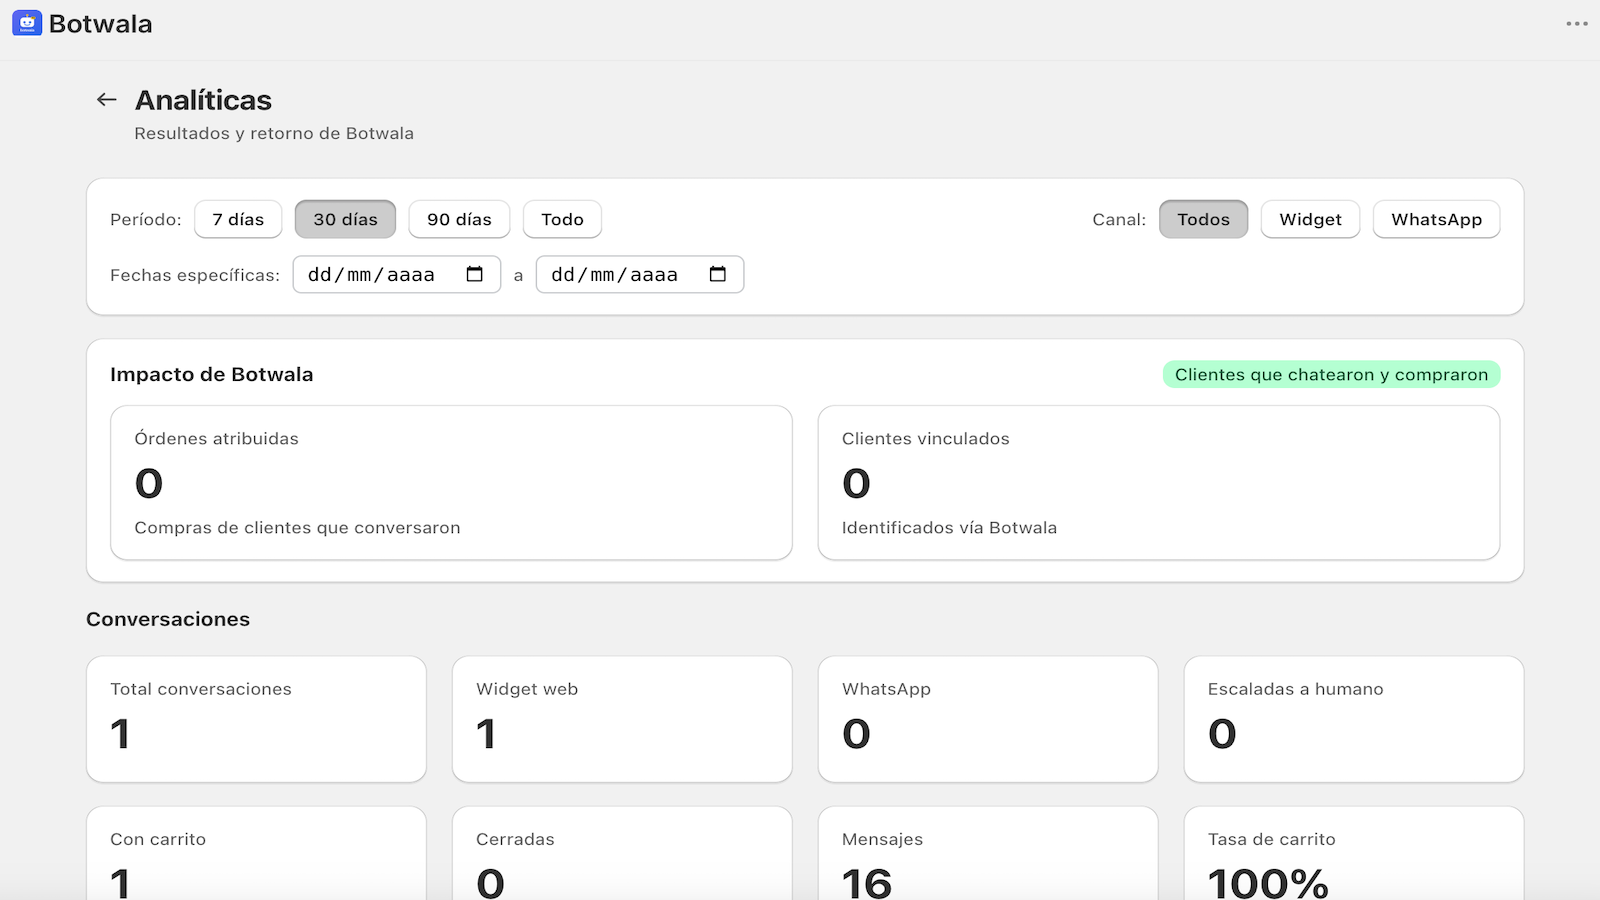Open the start date calendar picker icon
This screenshot has width=1600, height=900.
coord(475,274)
